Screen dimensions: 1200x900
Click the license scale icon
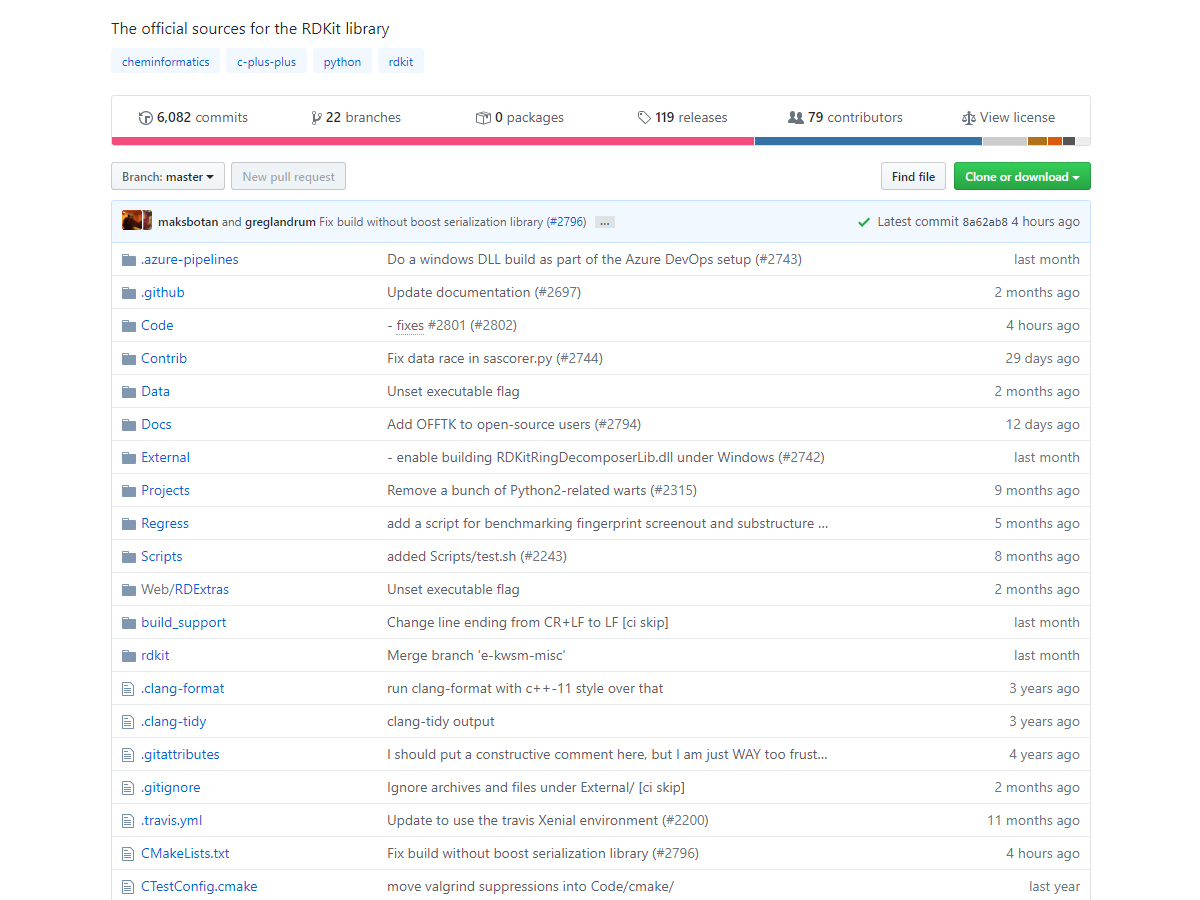pos(968,118)
